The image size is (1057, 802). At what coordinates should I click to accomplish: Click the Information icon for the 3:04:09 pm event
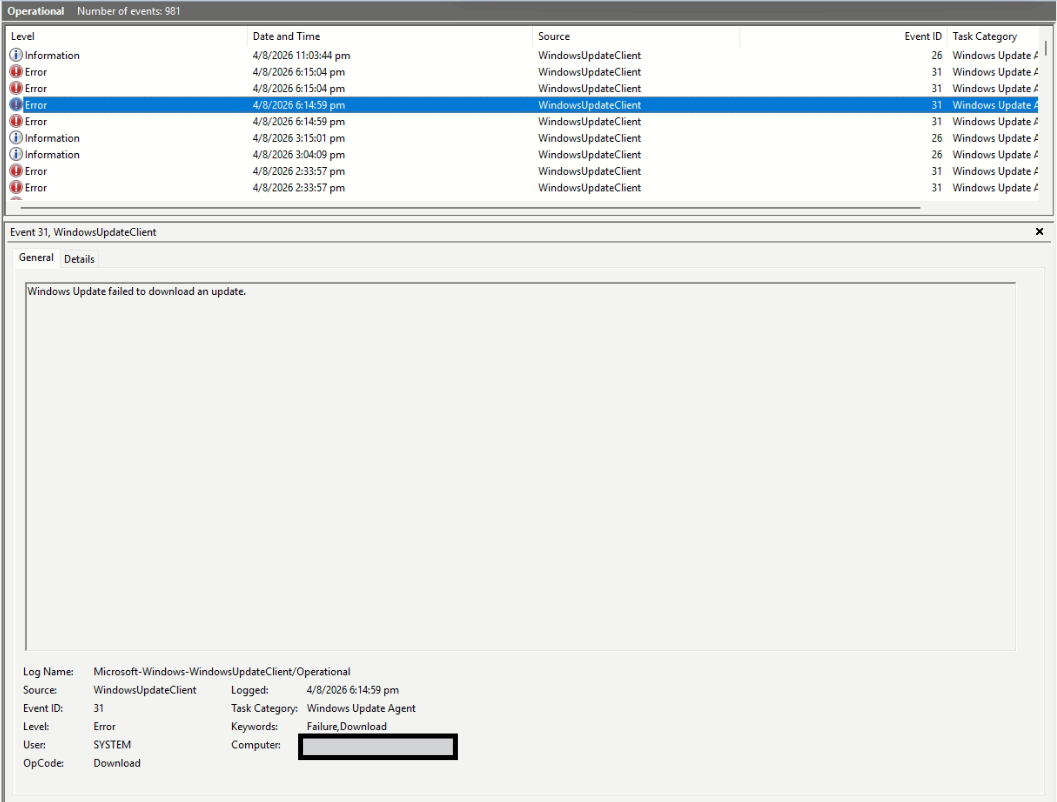click(16, 154)
